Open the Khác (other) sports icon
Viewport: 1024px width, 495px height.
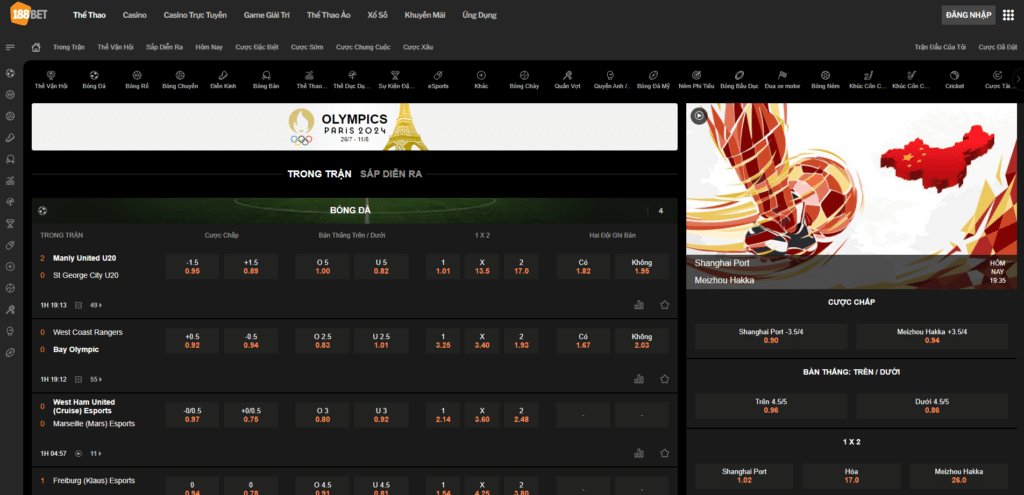tap(481, 80)
